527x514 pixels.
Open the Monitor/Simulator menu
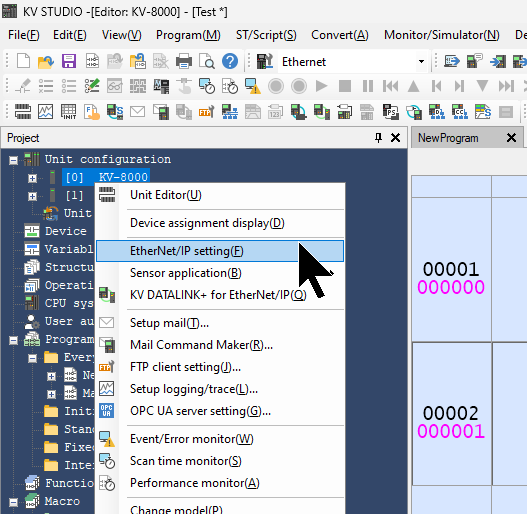(x=442, y=35)
